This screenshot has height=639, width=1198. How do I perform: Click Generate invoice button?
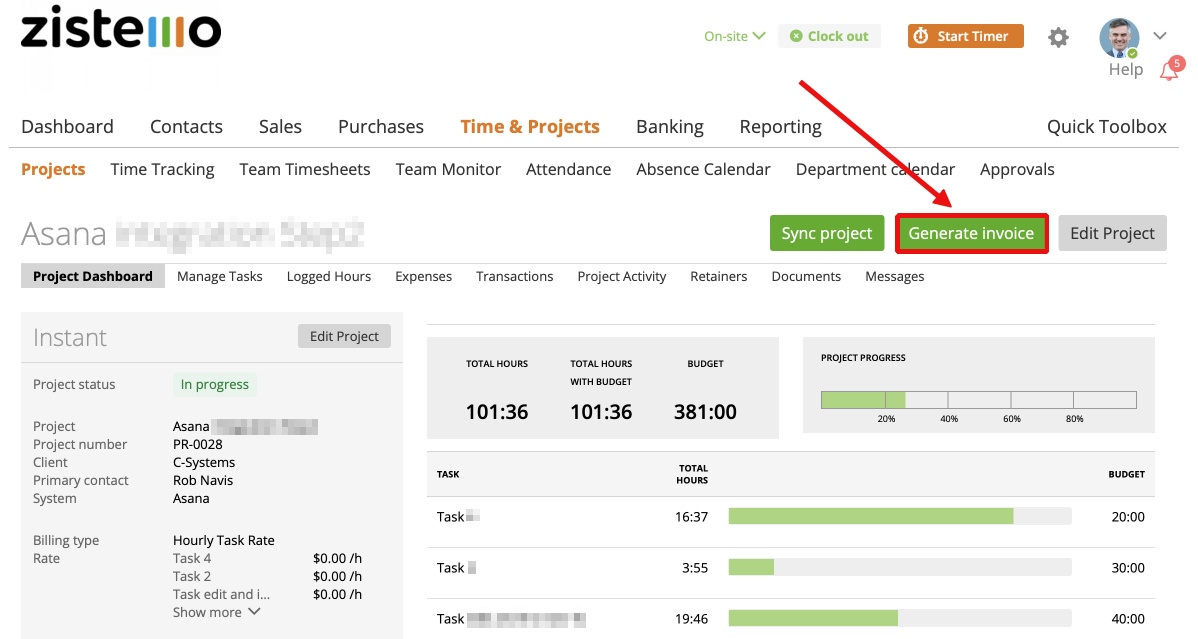coord(971,233)
